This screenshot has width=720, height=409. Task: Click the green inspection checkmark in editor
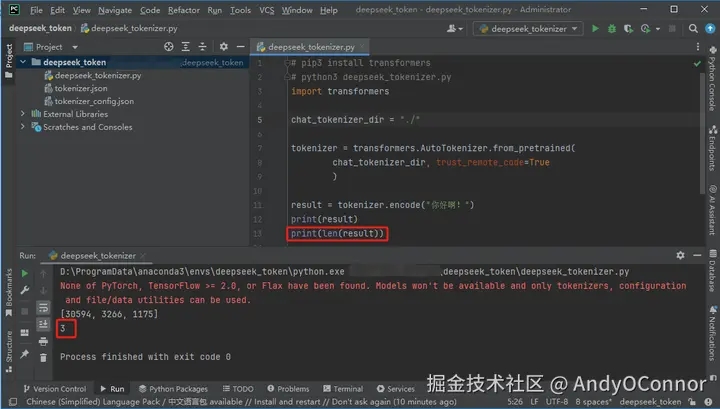click(697, 63)
